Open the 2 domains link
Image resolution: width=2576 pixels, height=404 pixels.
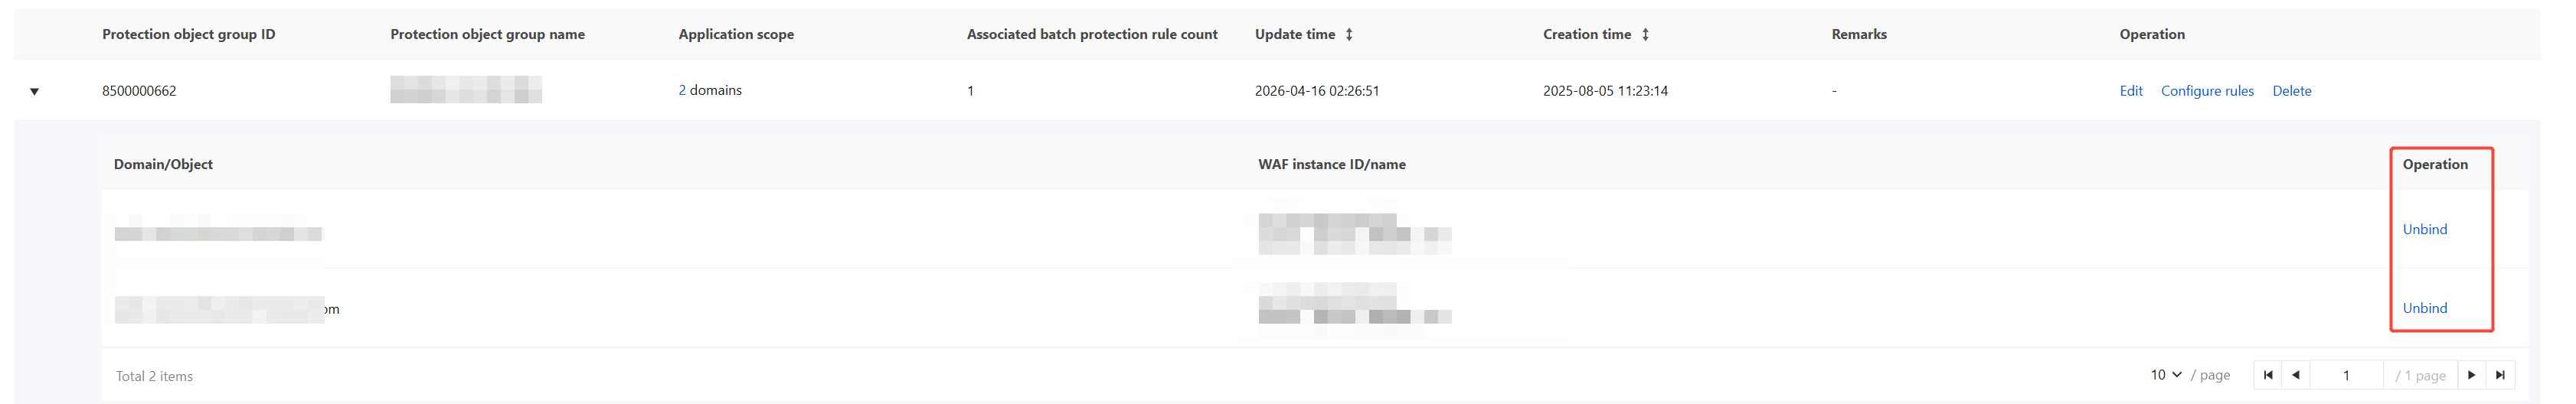coord(710,90)
